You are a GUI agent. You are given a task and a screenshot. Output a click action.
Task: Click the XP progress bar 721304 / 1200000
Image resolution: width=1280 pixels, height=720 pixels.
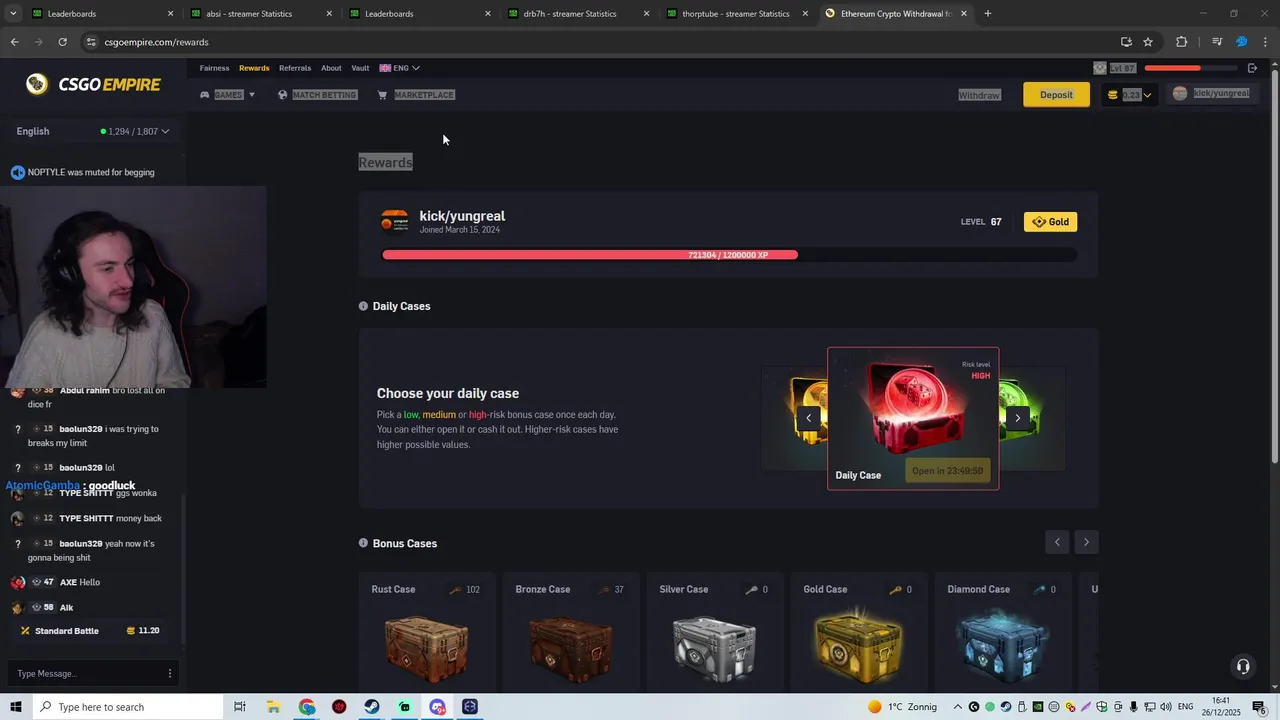point(728,255)
